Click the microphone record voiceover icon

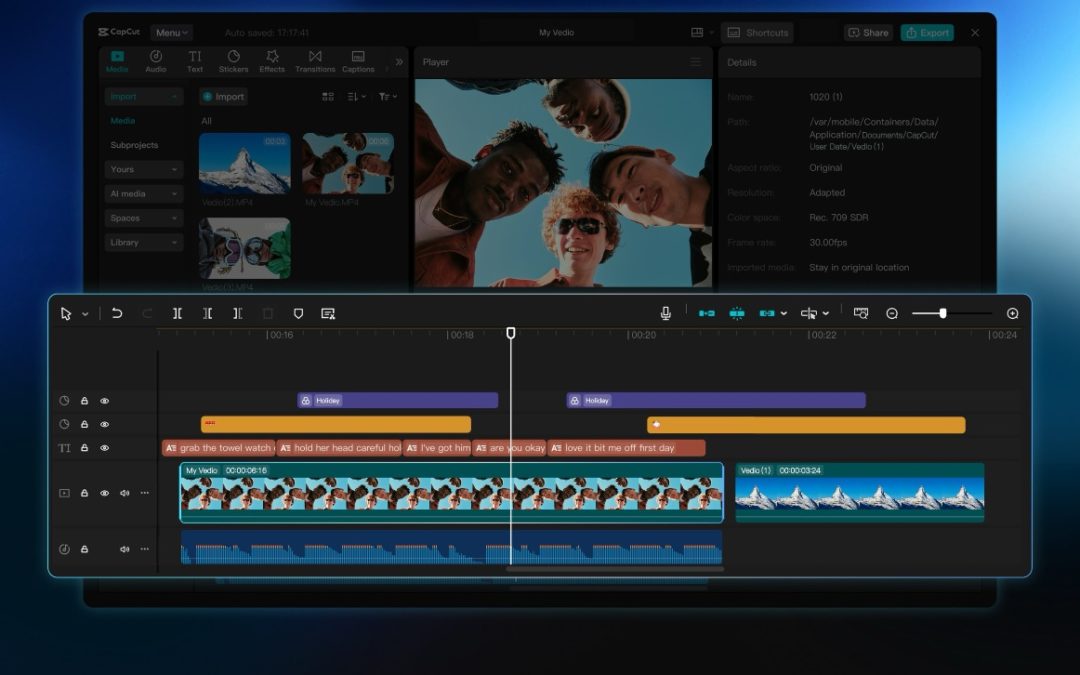665,313
